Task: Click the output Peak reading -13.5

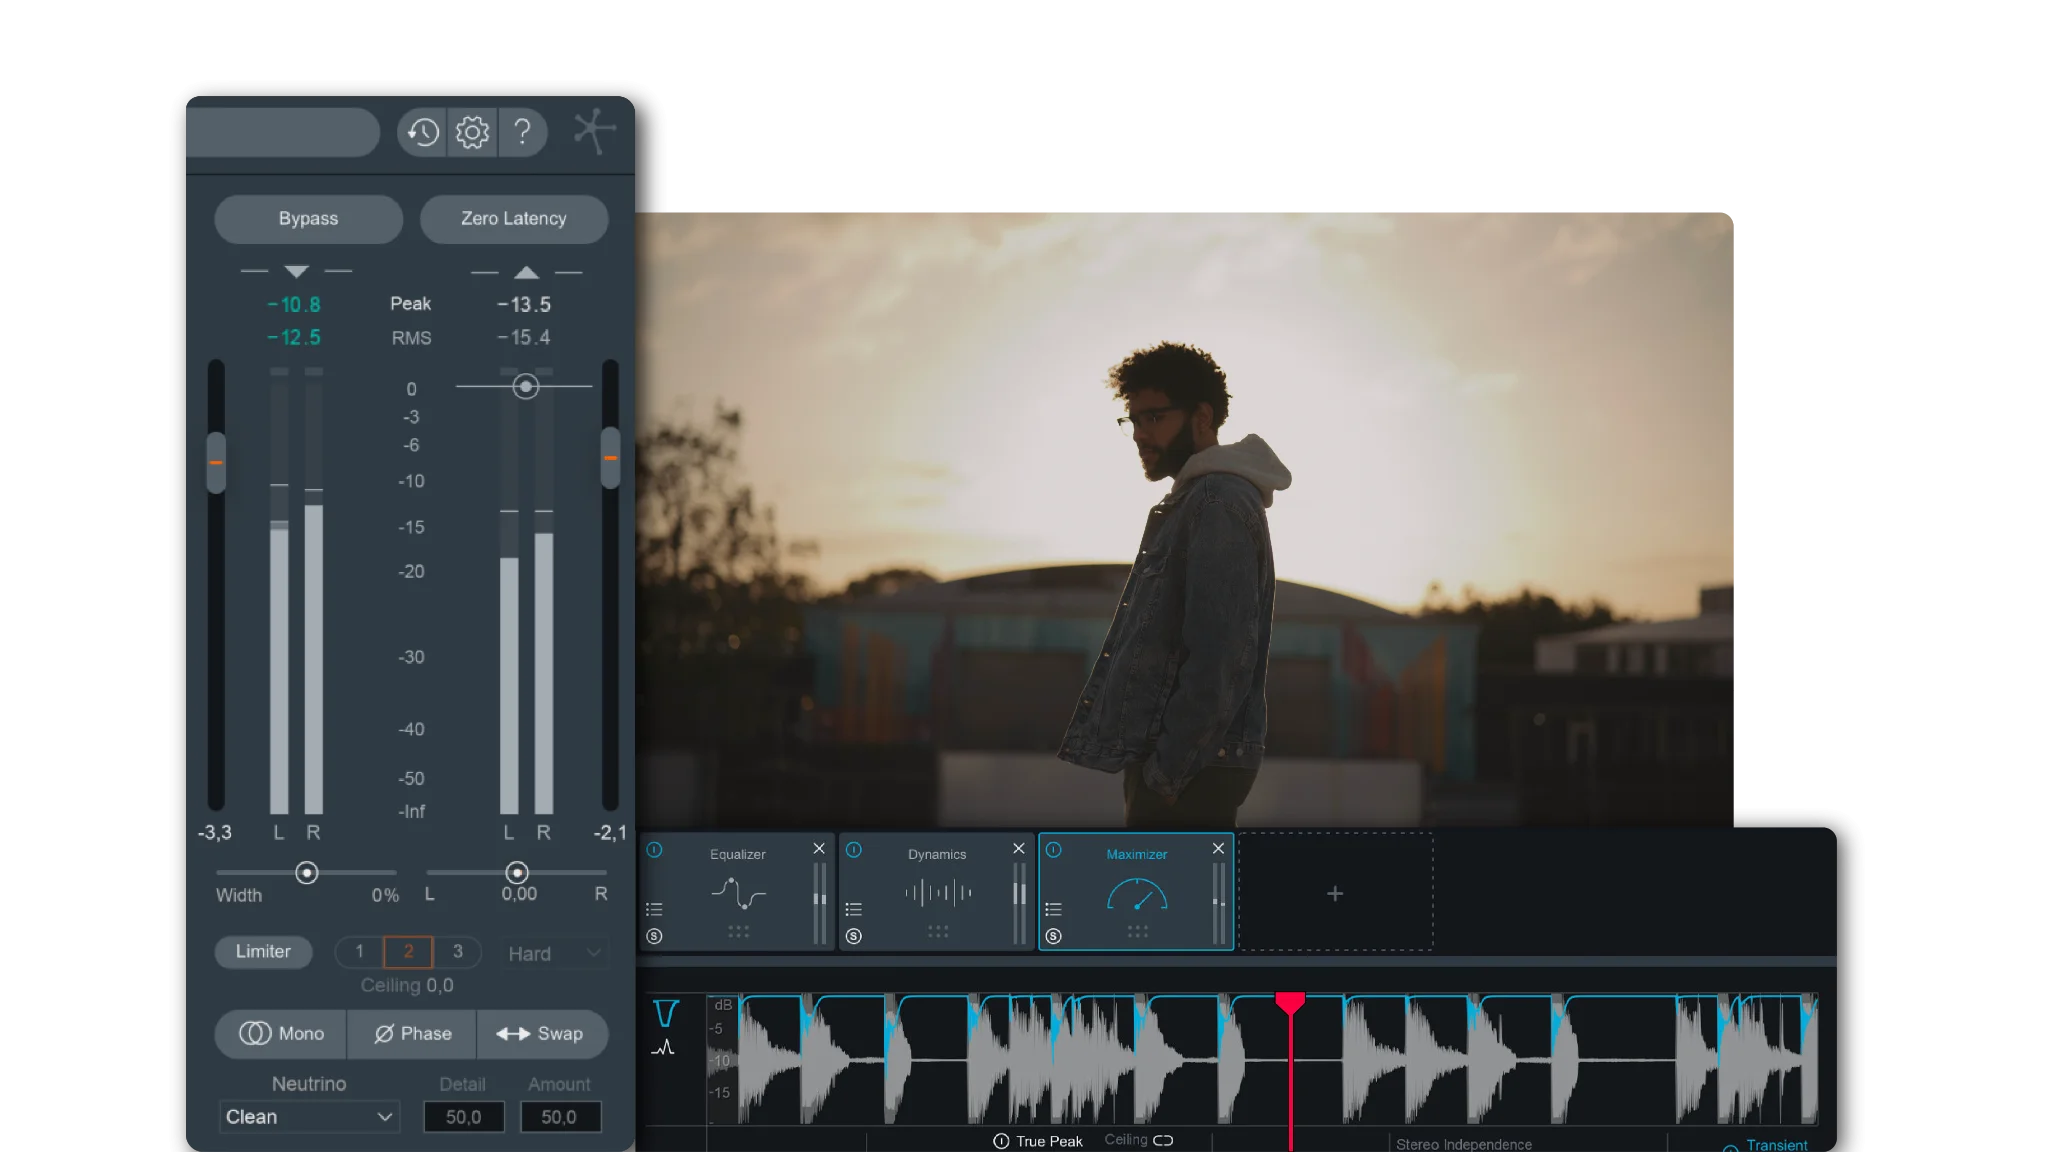Action: point(524,305)
